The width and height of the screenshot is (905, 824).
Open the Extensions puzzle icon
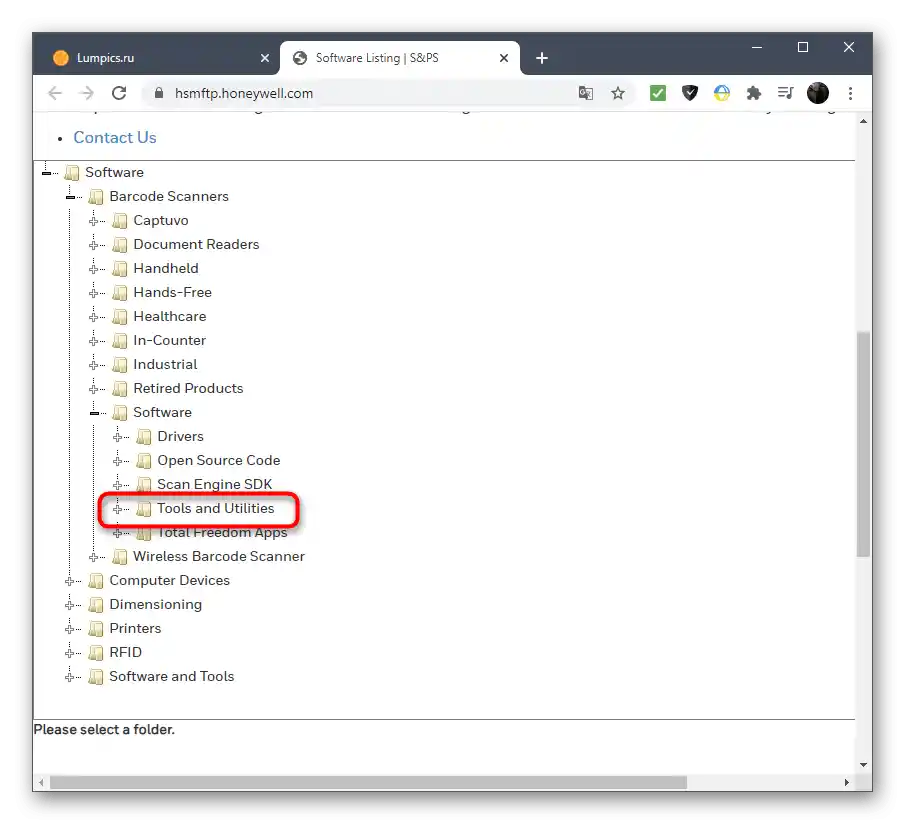(x=753, y=93)
